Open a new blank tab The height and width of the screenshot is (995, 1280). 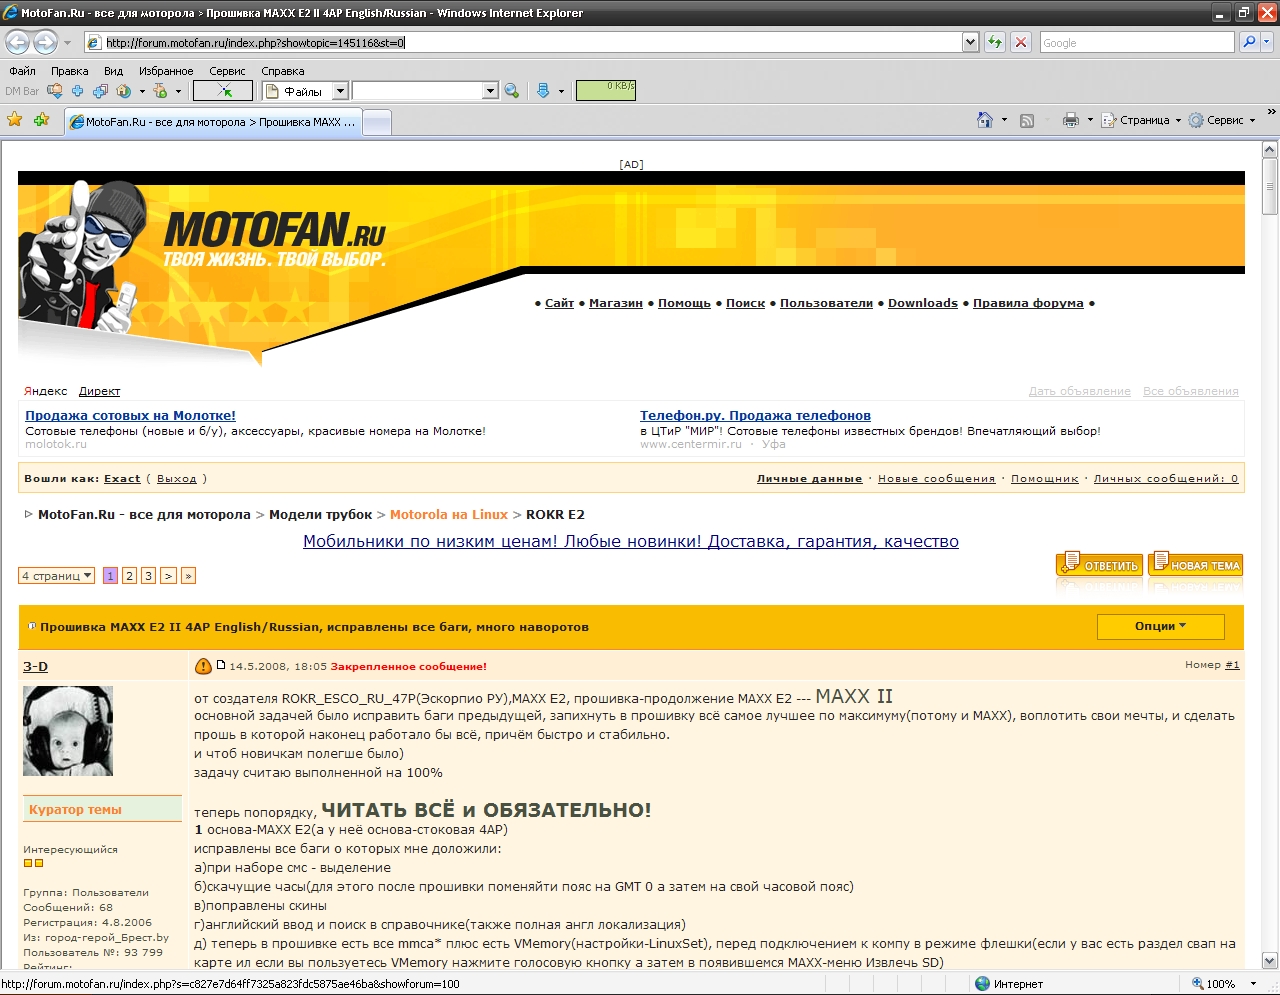click(377, 122)
